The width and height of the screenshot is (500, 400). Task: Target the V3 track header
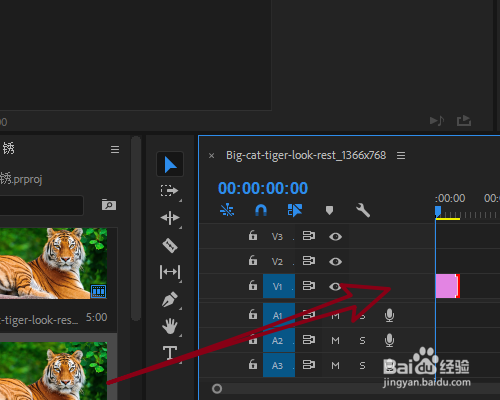point(277,236)
